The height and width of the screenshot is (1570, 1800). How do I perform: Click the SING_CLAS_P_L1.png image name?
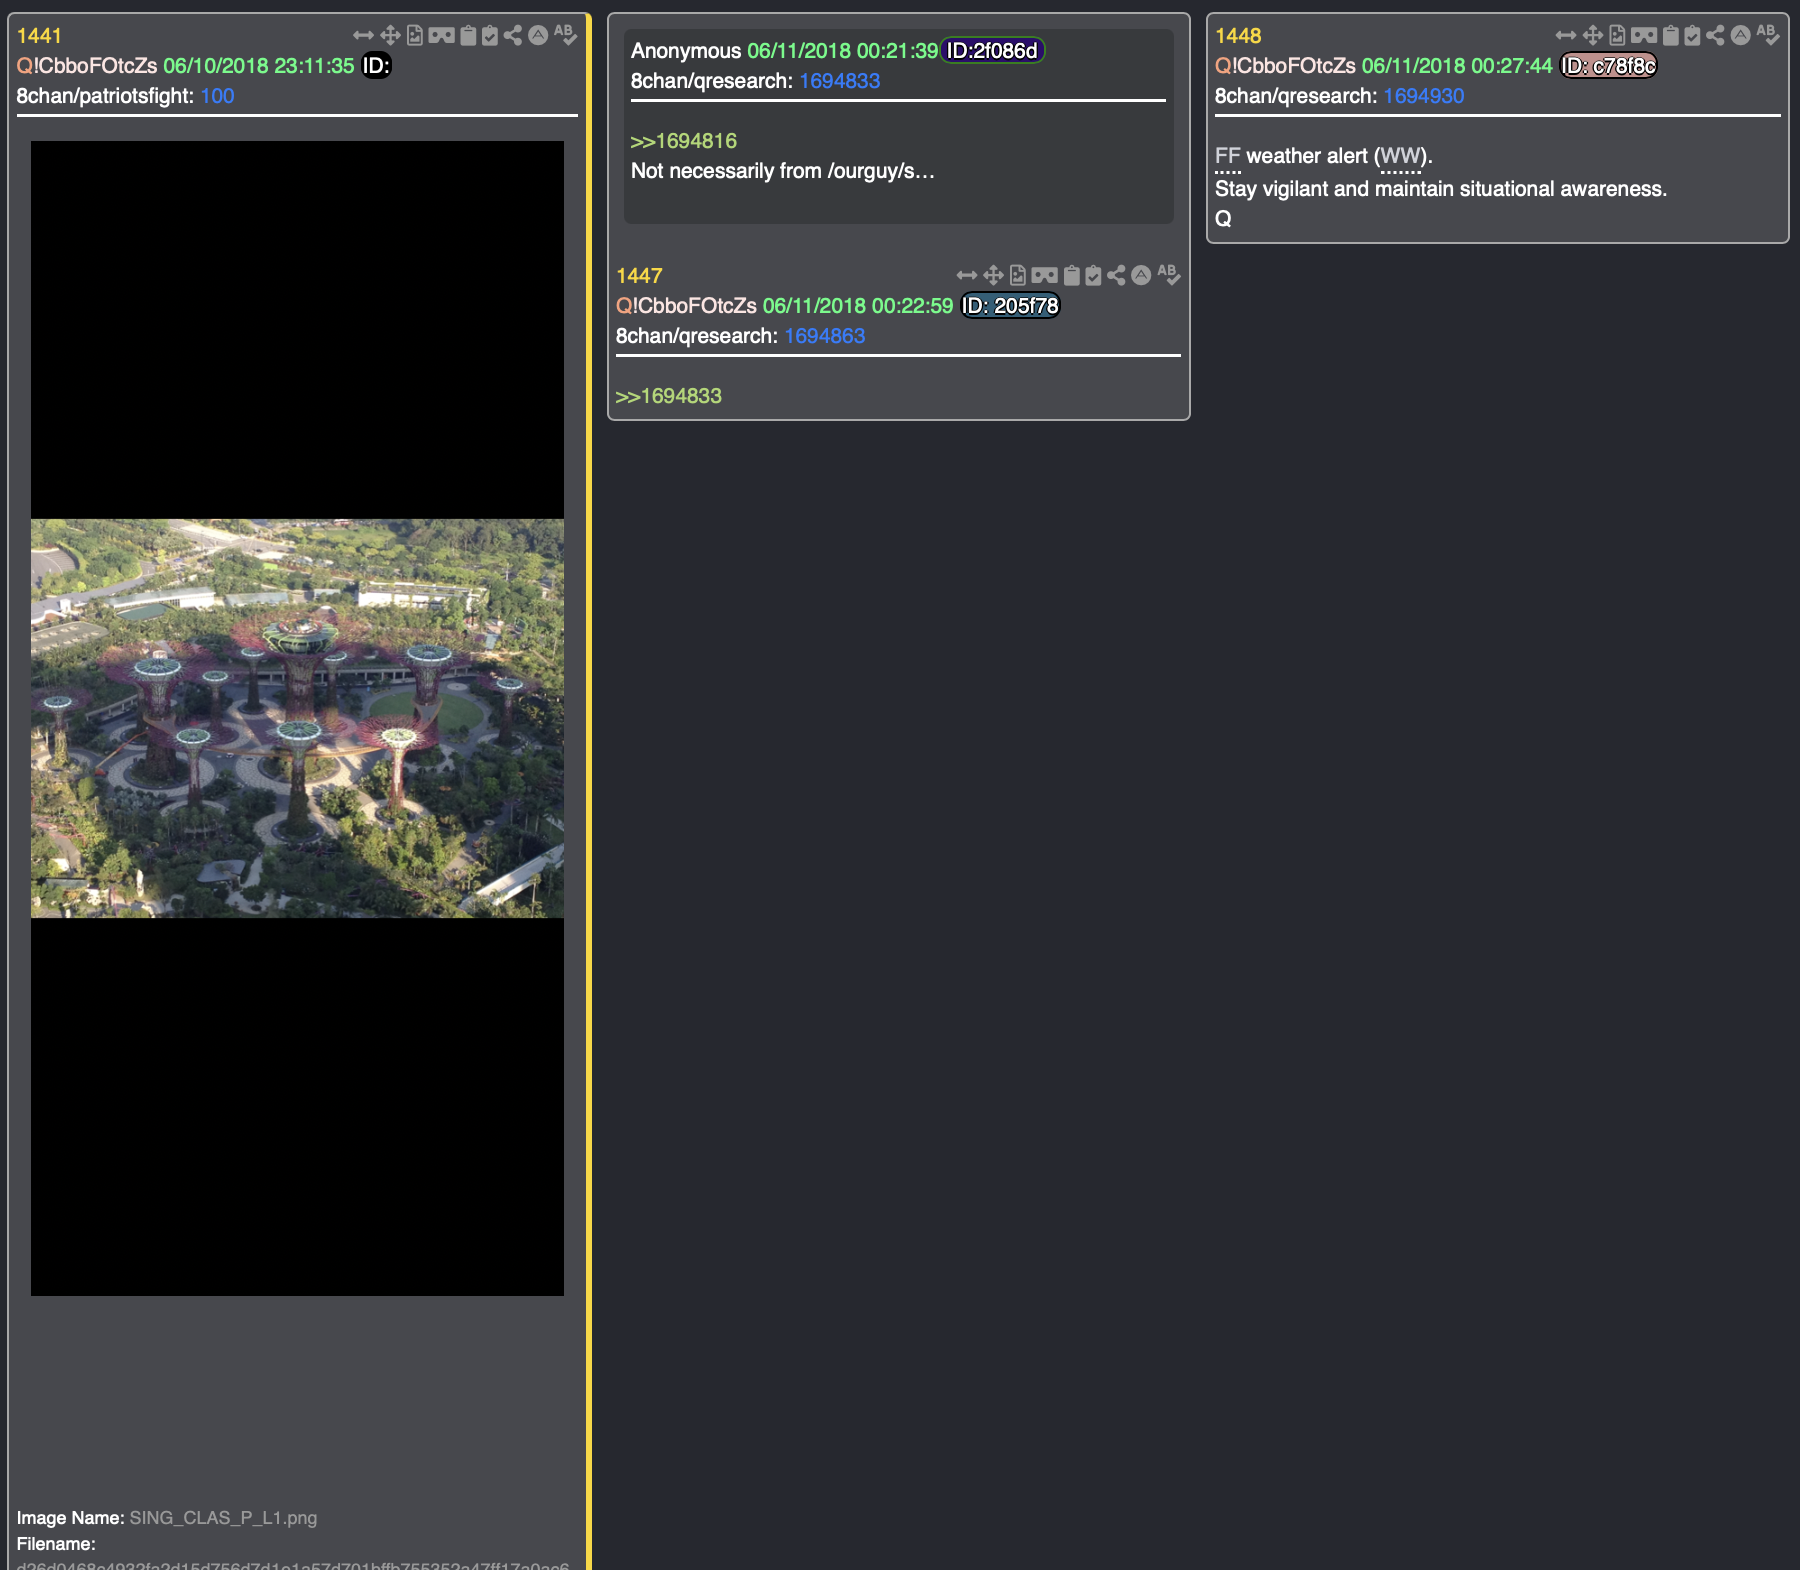pyautogui.click(x=223, y=1518)
